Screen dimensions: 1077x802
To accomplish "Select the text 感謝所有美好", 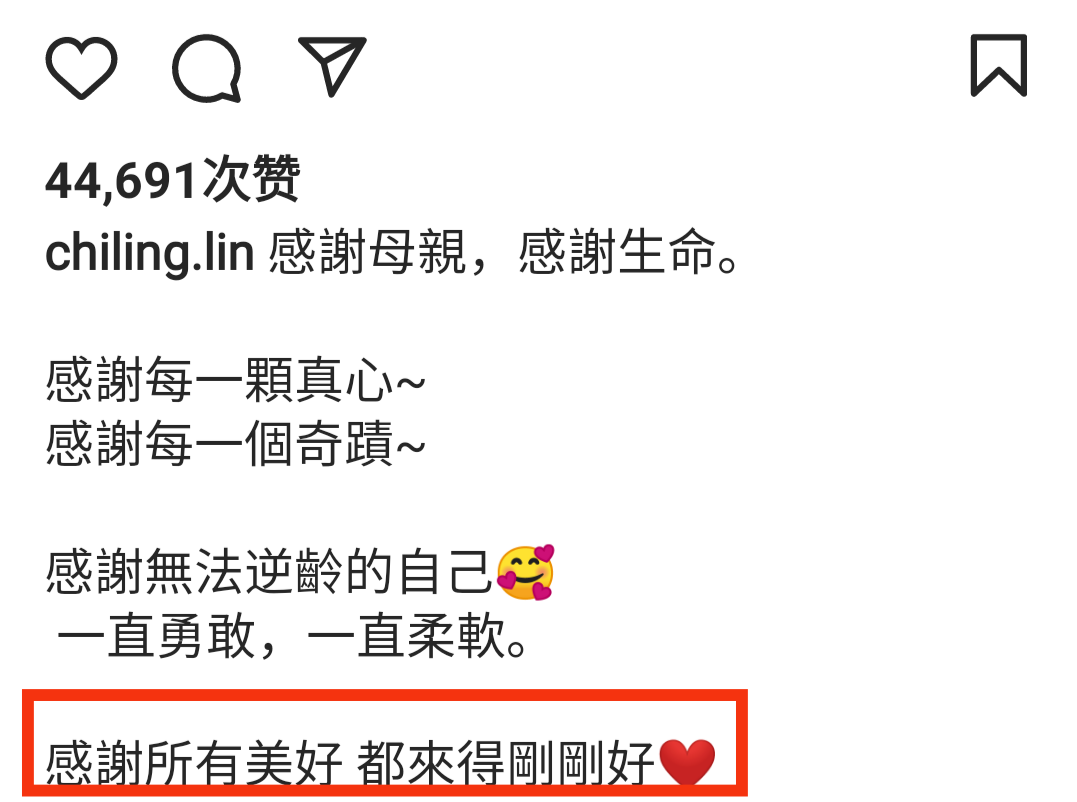I will [194, 763].
